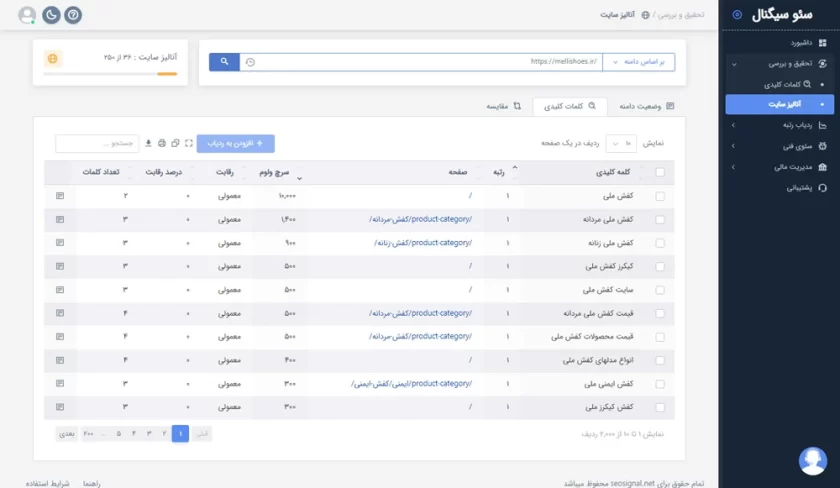Click the globe icon in breadcrumb

click(x=646, y=15)
